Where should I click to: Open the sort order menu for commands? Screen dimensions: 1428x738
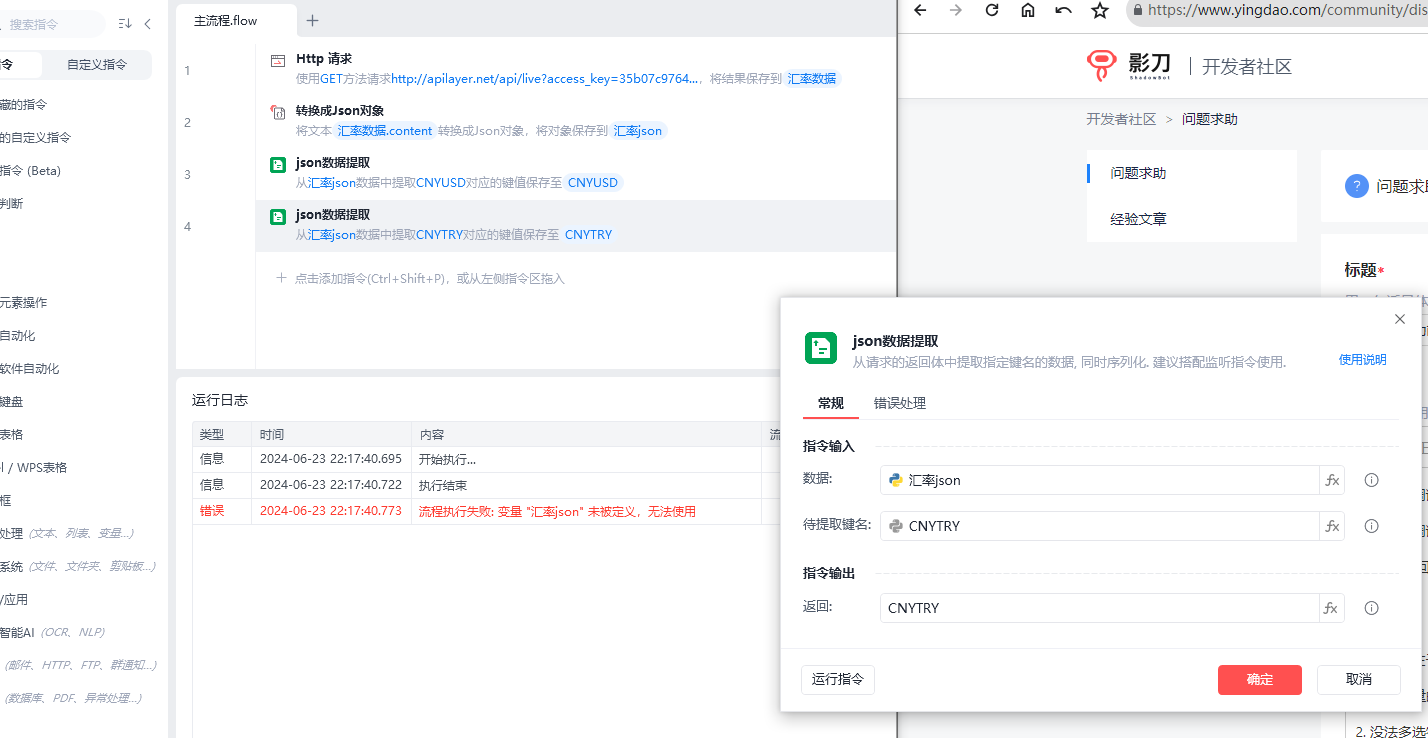125,23
